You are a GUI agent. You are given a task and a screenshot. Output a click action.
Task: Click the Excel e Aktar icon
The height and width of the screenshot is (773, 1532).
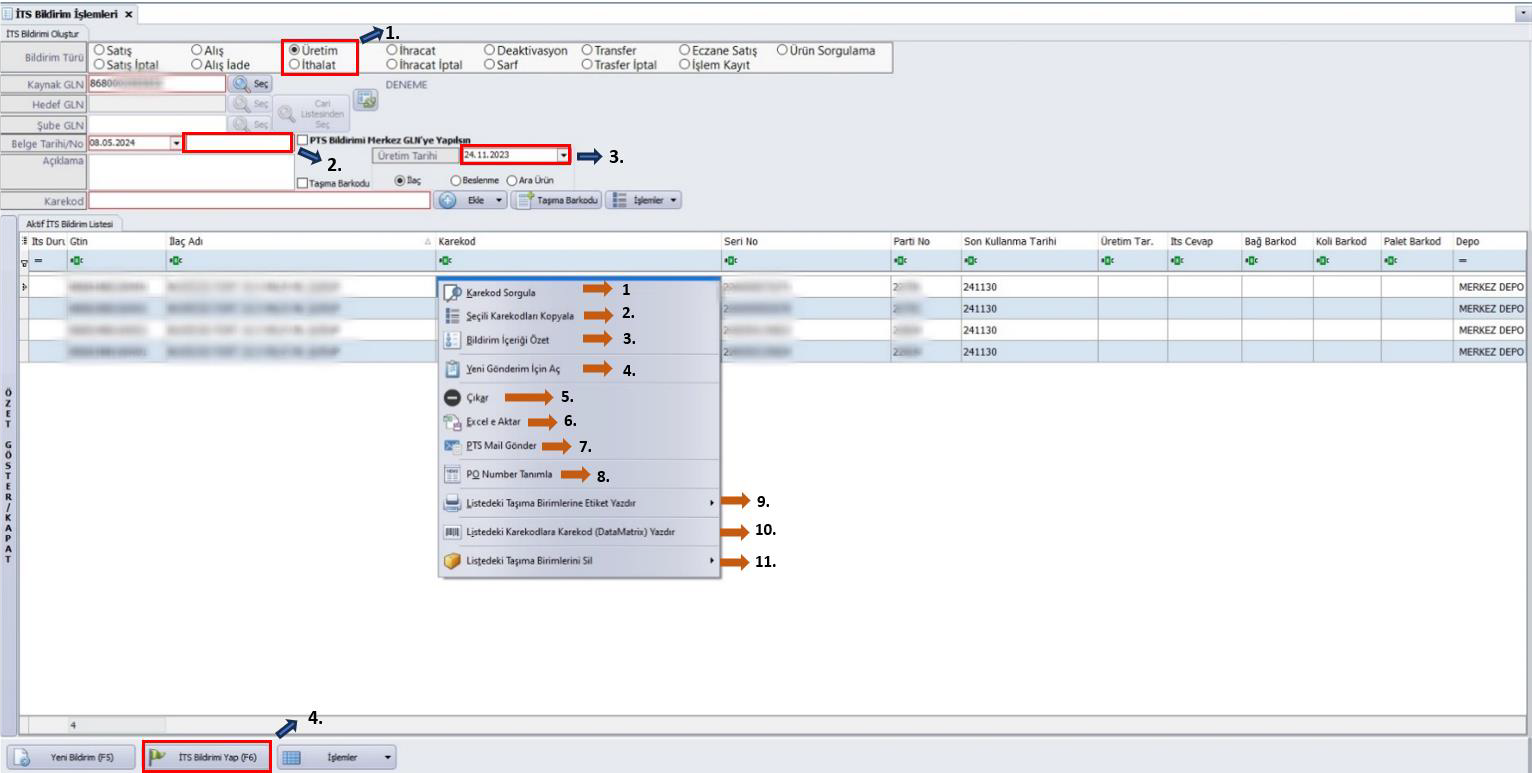tap(451, 422)
